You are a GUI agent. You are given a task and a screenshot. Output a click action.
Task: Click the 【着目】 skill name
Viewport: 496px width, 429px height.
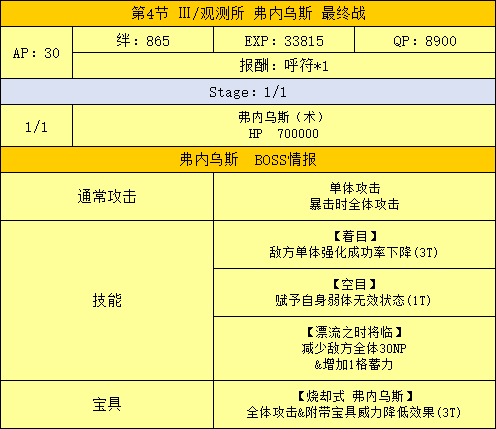(x=355, y=236)
